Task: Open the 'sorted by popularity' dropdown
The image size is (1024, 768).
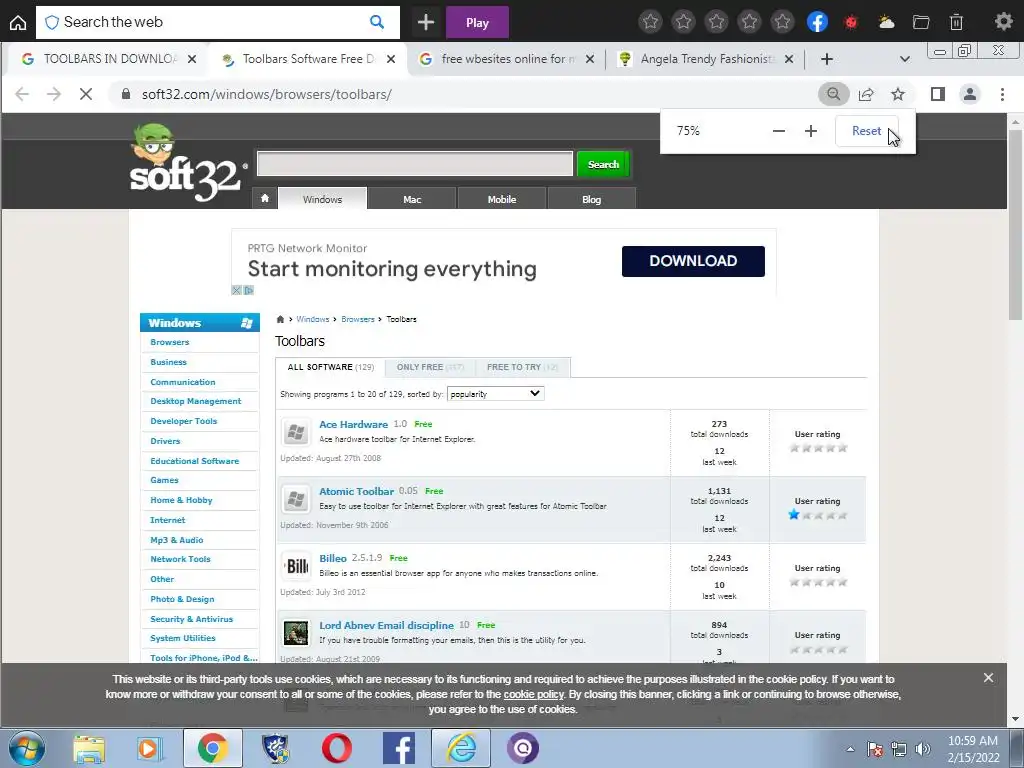Action: click(495, 394)
